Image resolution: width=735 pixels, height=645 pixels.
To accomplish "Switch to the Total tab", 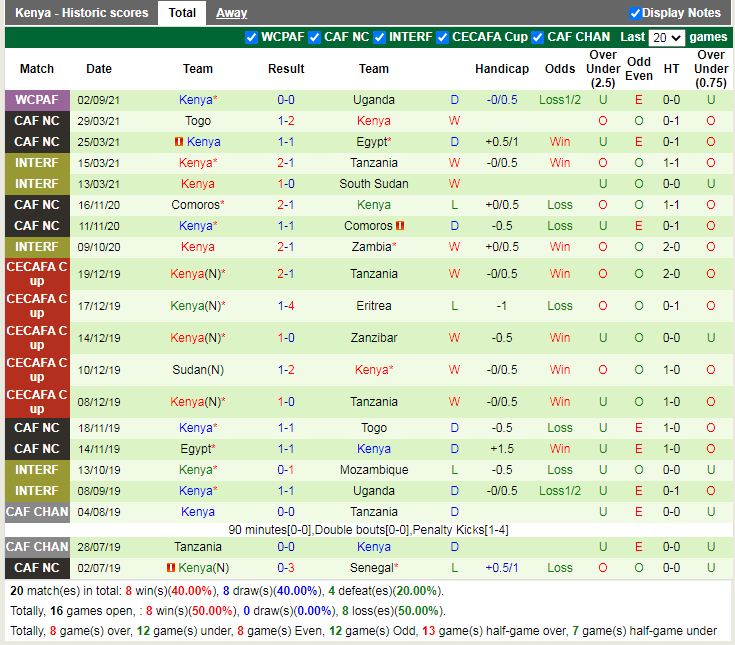I will tap(182, 13).
